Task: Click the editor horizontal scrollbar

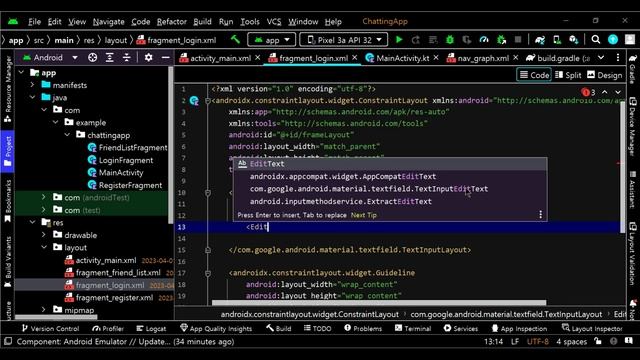Action: point(379,303)
